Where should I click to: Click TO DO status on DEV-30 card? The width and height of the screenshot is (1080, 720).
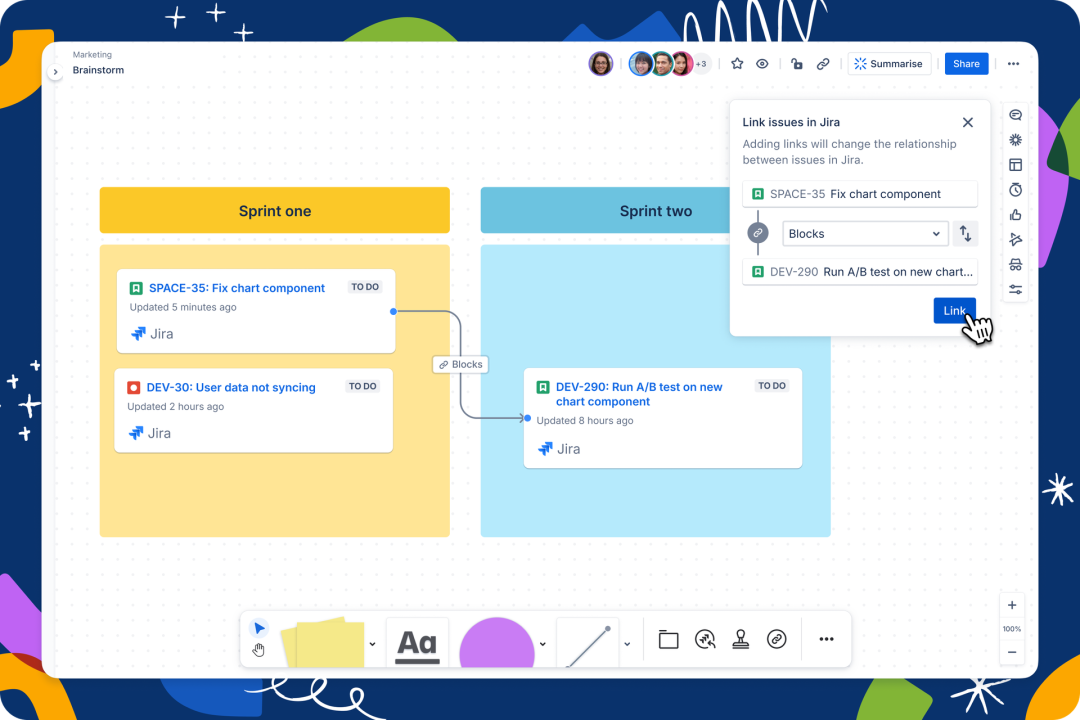coord(362,386)
